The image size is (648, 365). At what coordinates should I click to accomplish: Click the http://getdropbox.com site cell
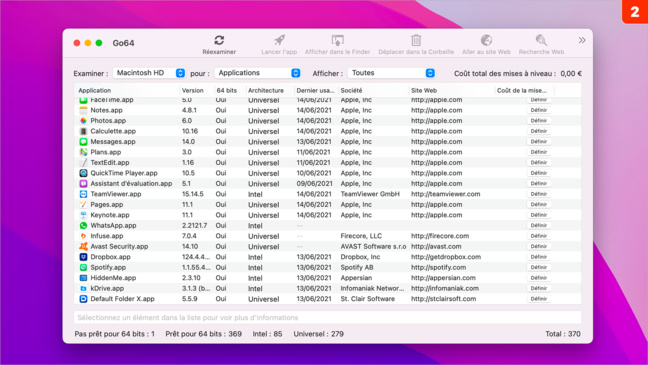pyautogui.click(x=446, y=257)
